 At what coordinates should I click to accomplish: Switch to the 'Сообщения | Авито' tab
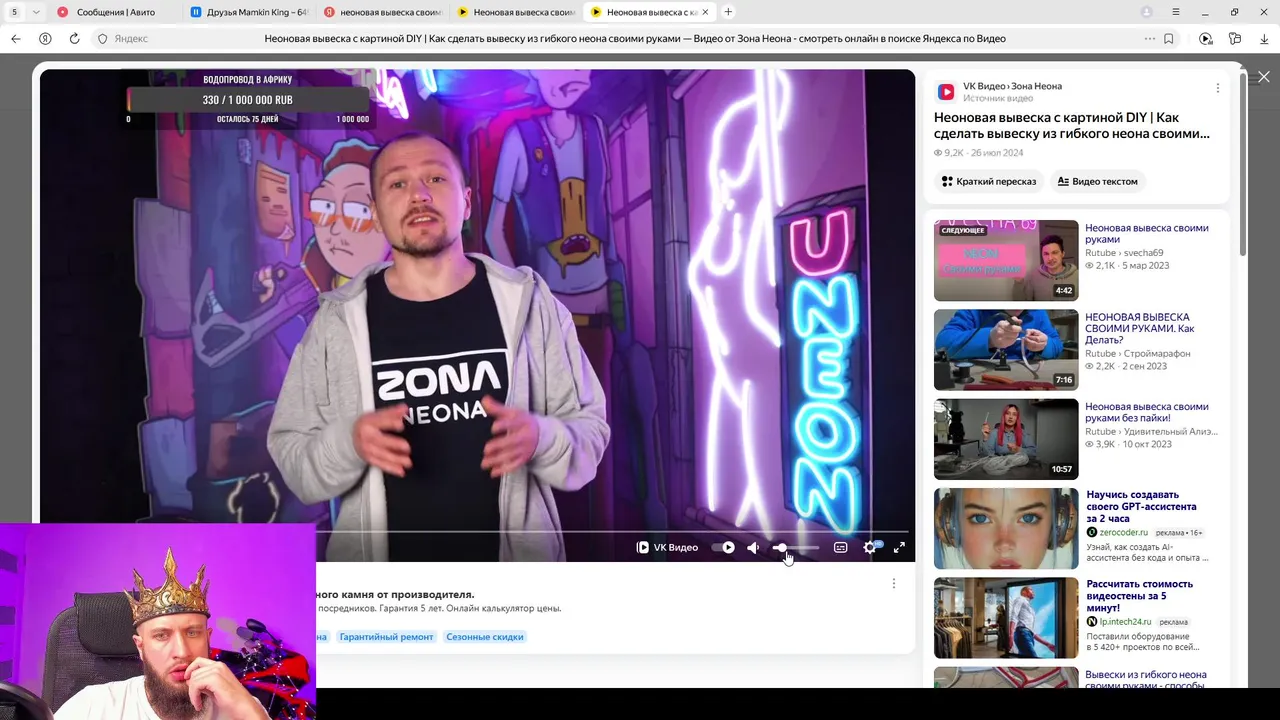coord(115,12)
